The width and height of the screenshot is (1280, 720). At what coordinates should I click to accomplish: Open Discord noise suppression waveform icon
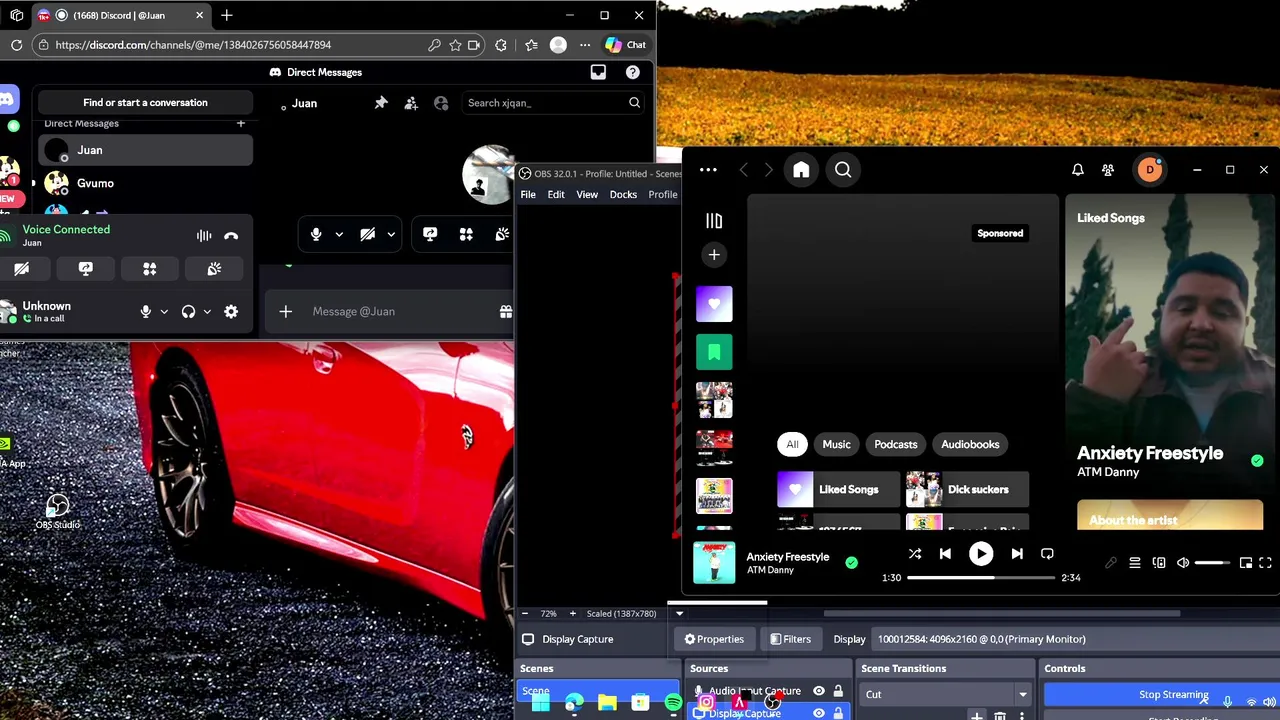(x=204, y=236)
